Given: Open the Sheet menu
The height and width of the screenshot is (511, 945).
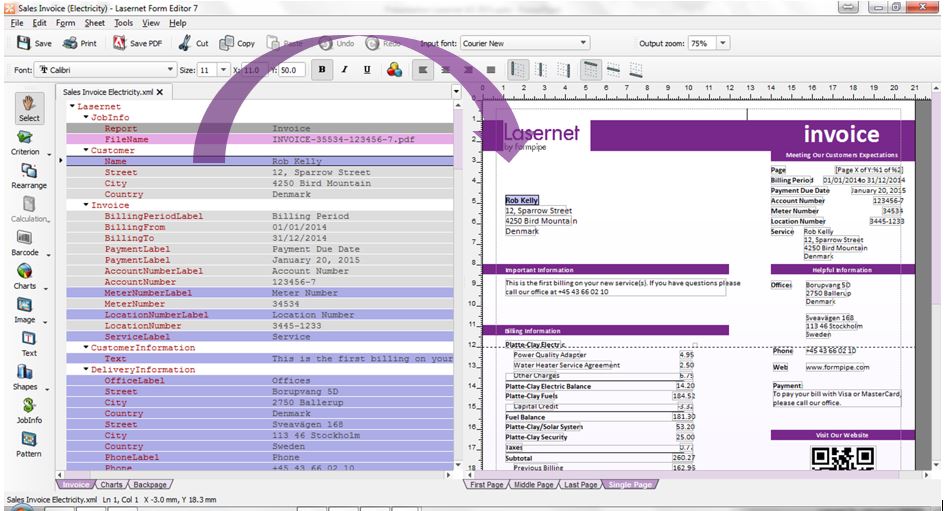Looking at the screenshot, I should [94, 22].
